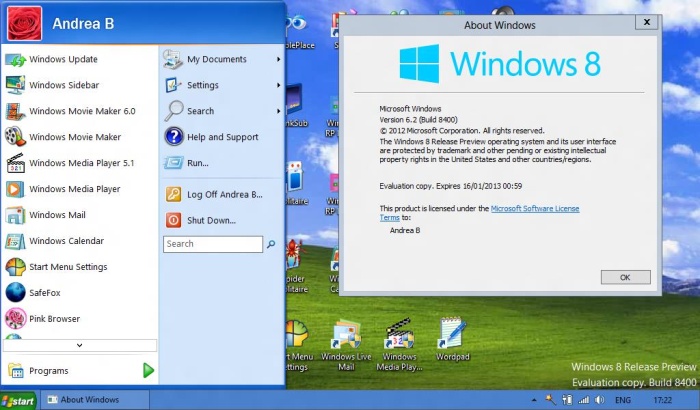Click the volume speaker tray icon
This screenshot has width=700, height=410.
click(600, 400)
